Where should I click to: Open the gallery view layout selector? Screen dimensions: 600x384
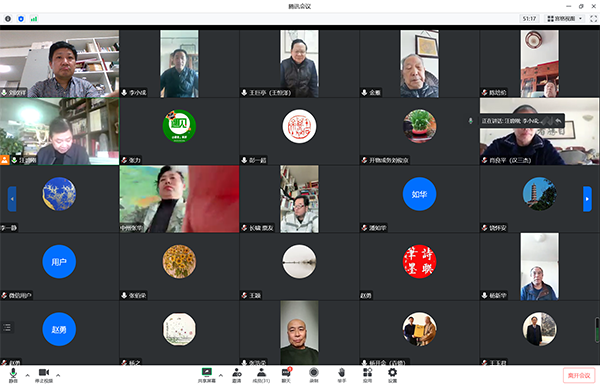point(565,18)
